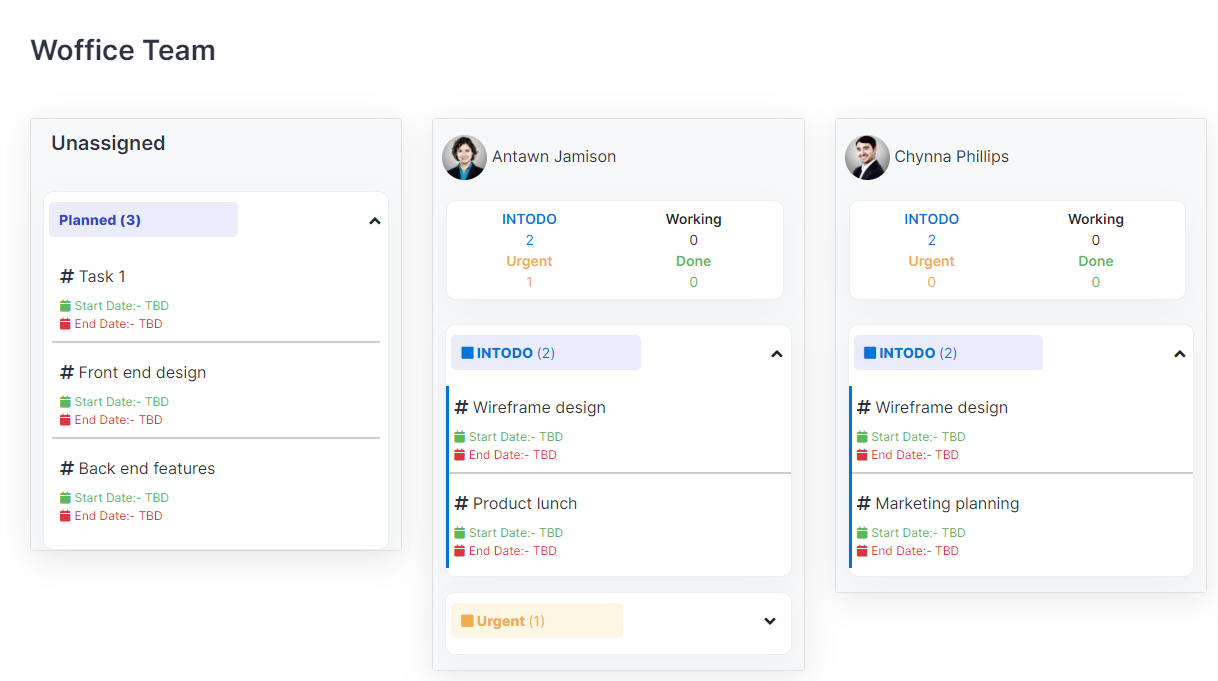Image resolution: width=1218 pixels, height=681 pixels.
Task: Click the hash icon beside "Marketing planning"
Action: click(864, 503)
